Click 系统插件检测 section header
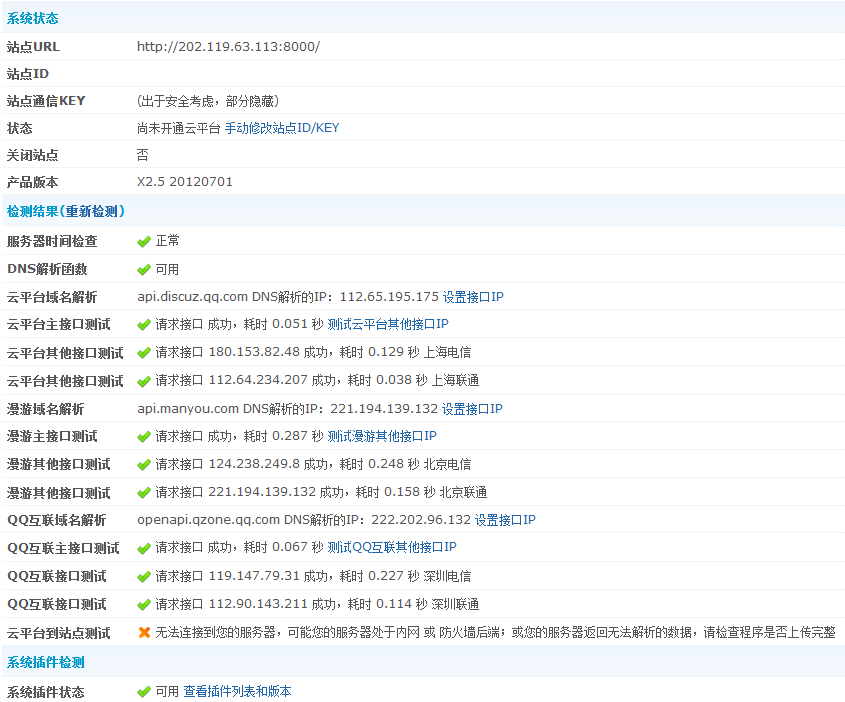 point(46,662)
